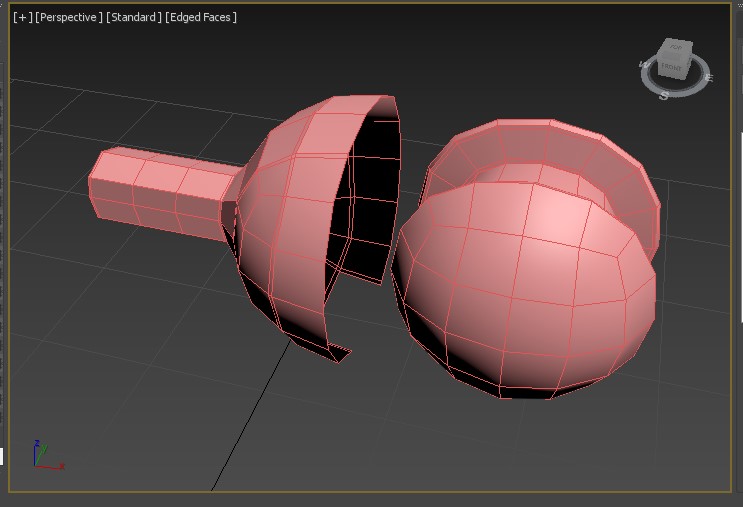
Task: Click the W compass letter on ViewCube ring
Action: pyautogui.click(x=644, y=65)
